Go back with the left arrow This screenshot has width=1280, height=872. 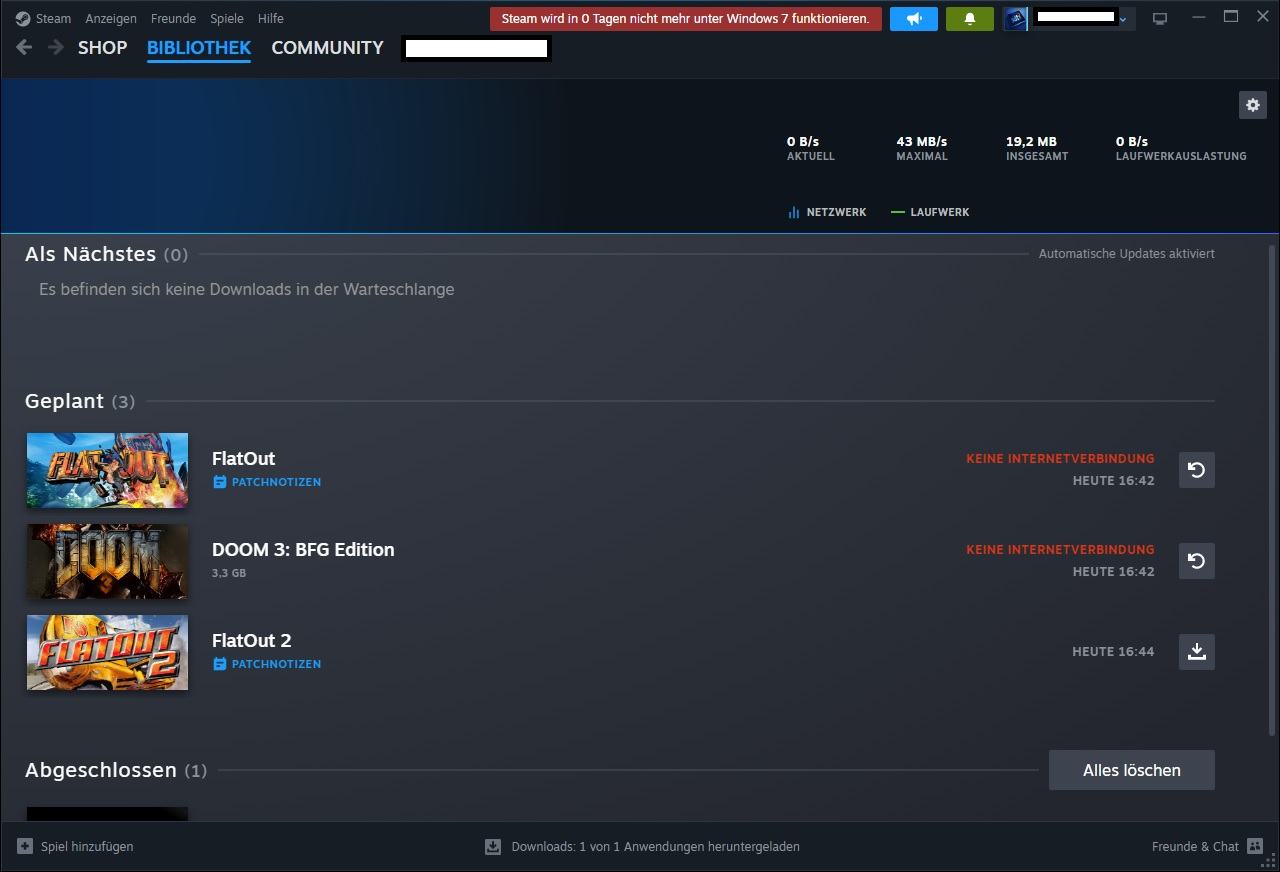[24, 47]
